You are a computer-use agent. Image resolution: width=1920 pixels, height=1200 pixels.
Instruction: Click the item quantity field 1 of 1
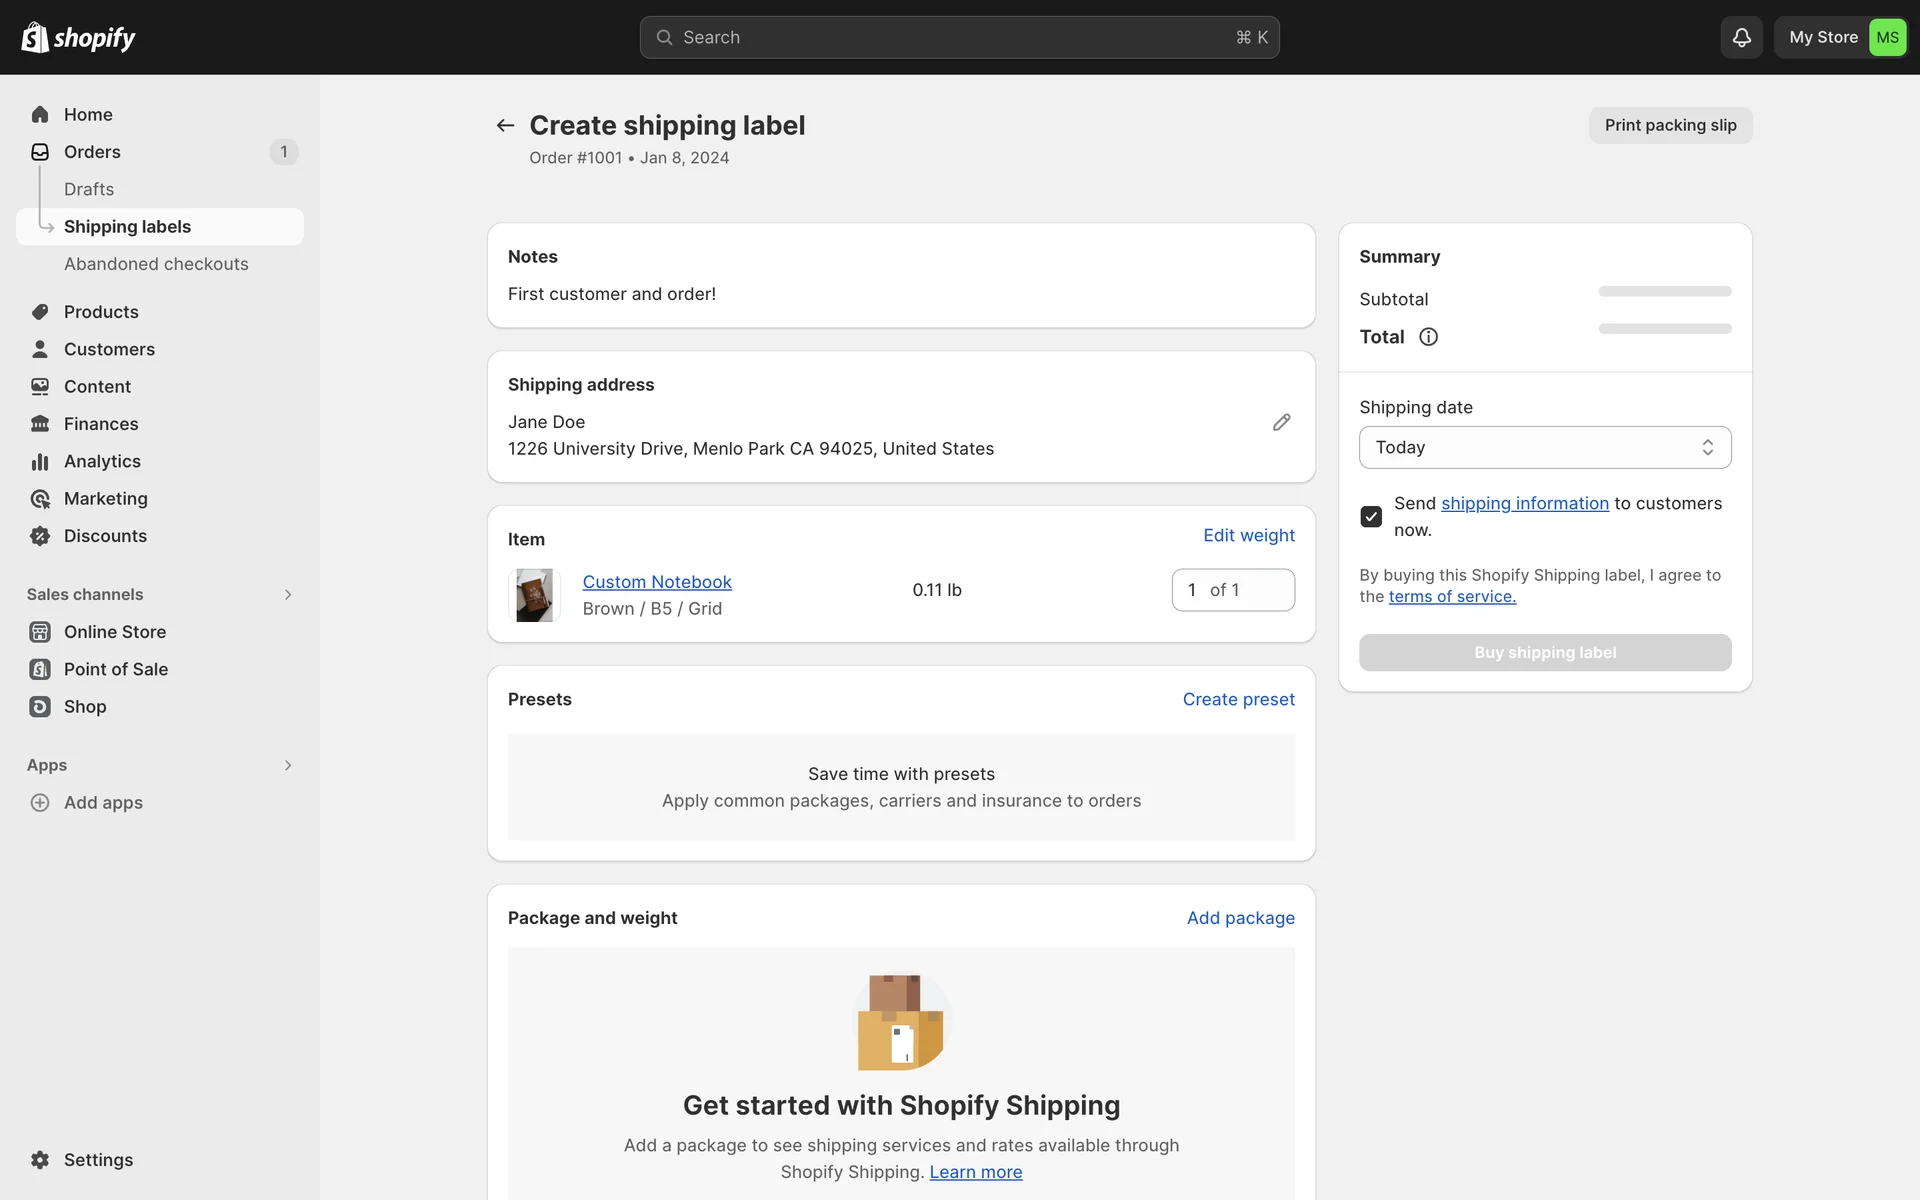(x=1232, y=590)
